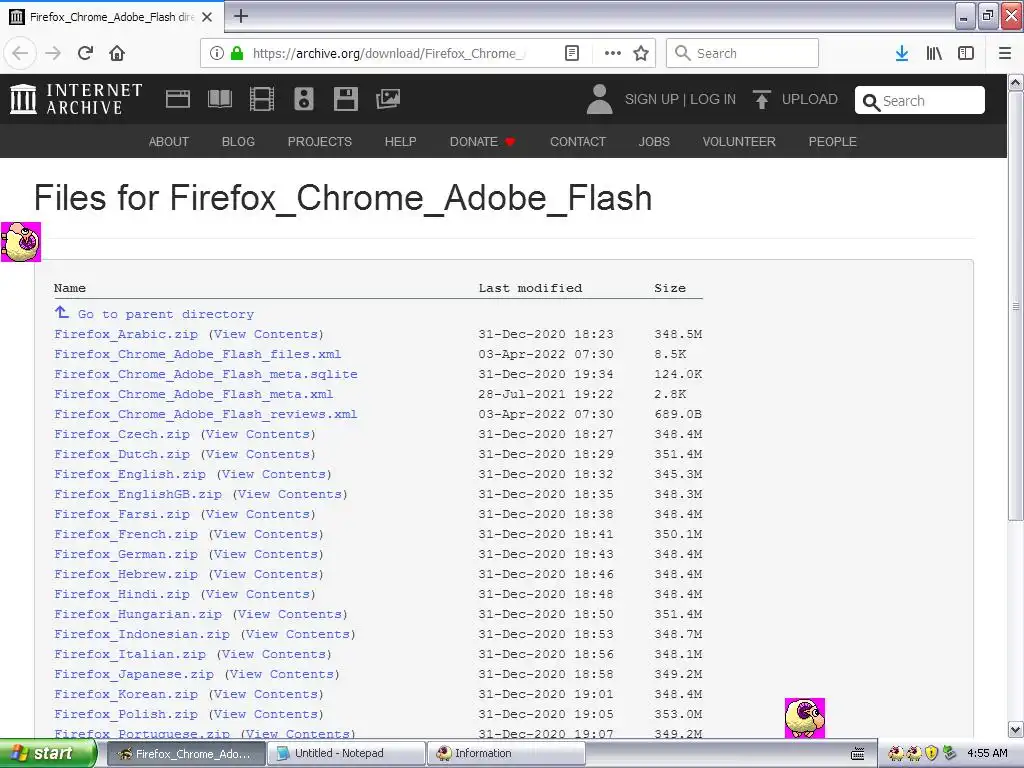Open the Web archive icon
The height and width of the screenshot is (768, 1024).
tap(178, 99)
